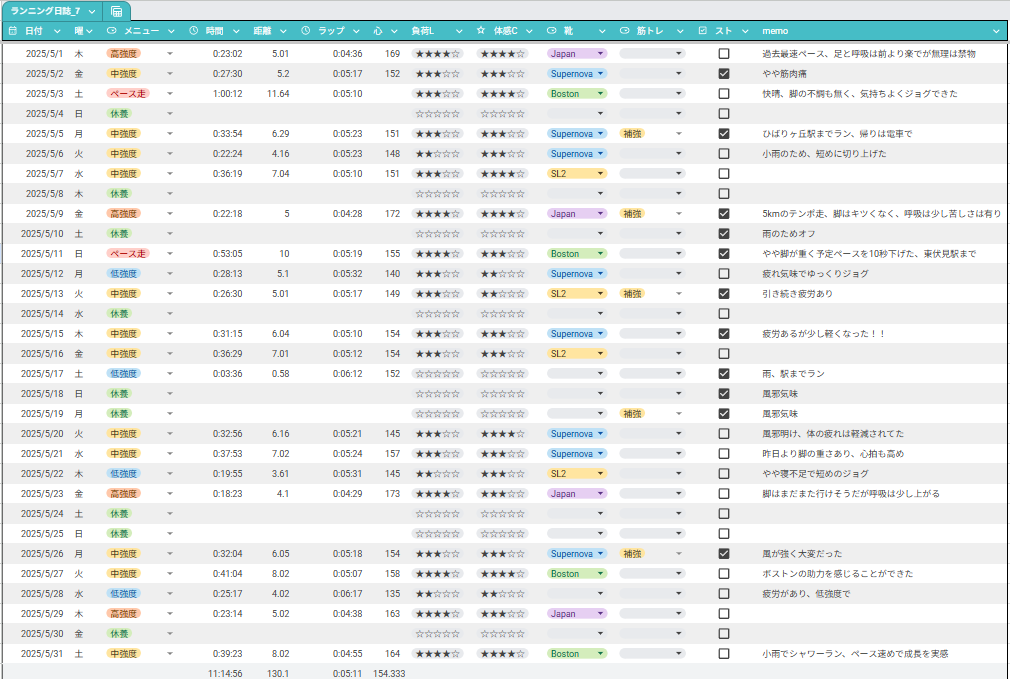Select the average heart rate cell 154.333

tap(389, 673)
